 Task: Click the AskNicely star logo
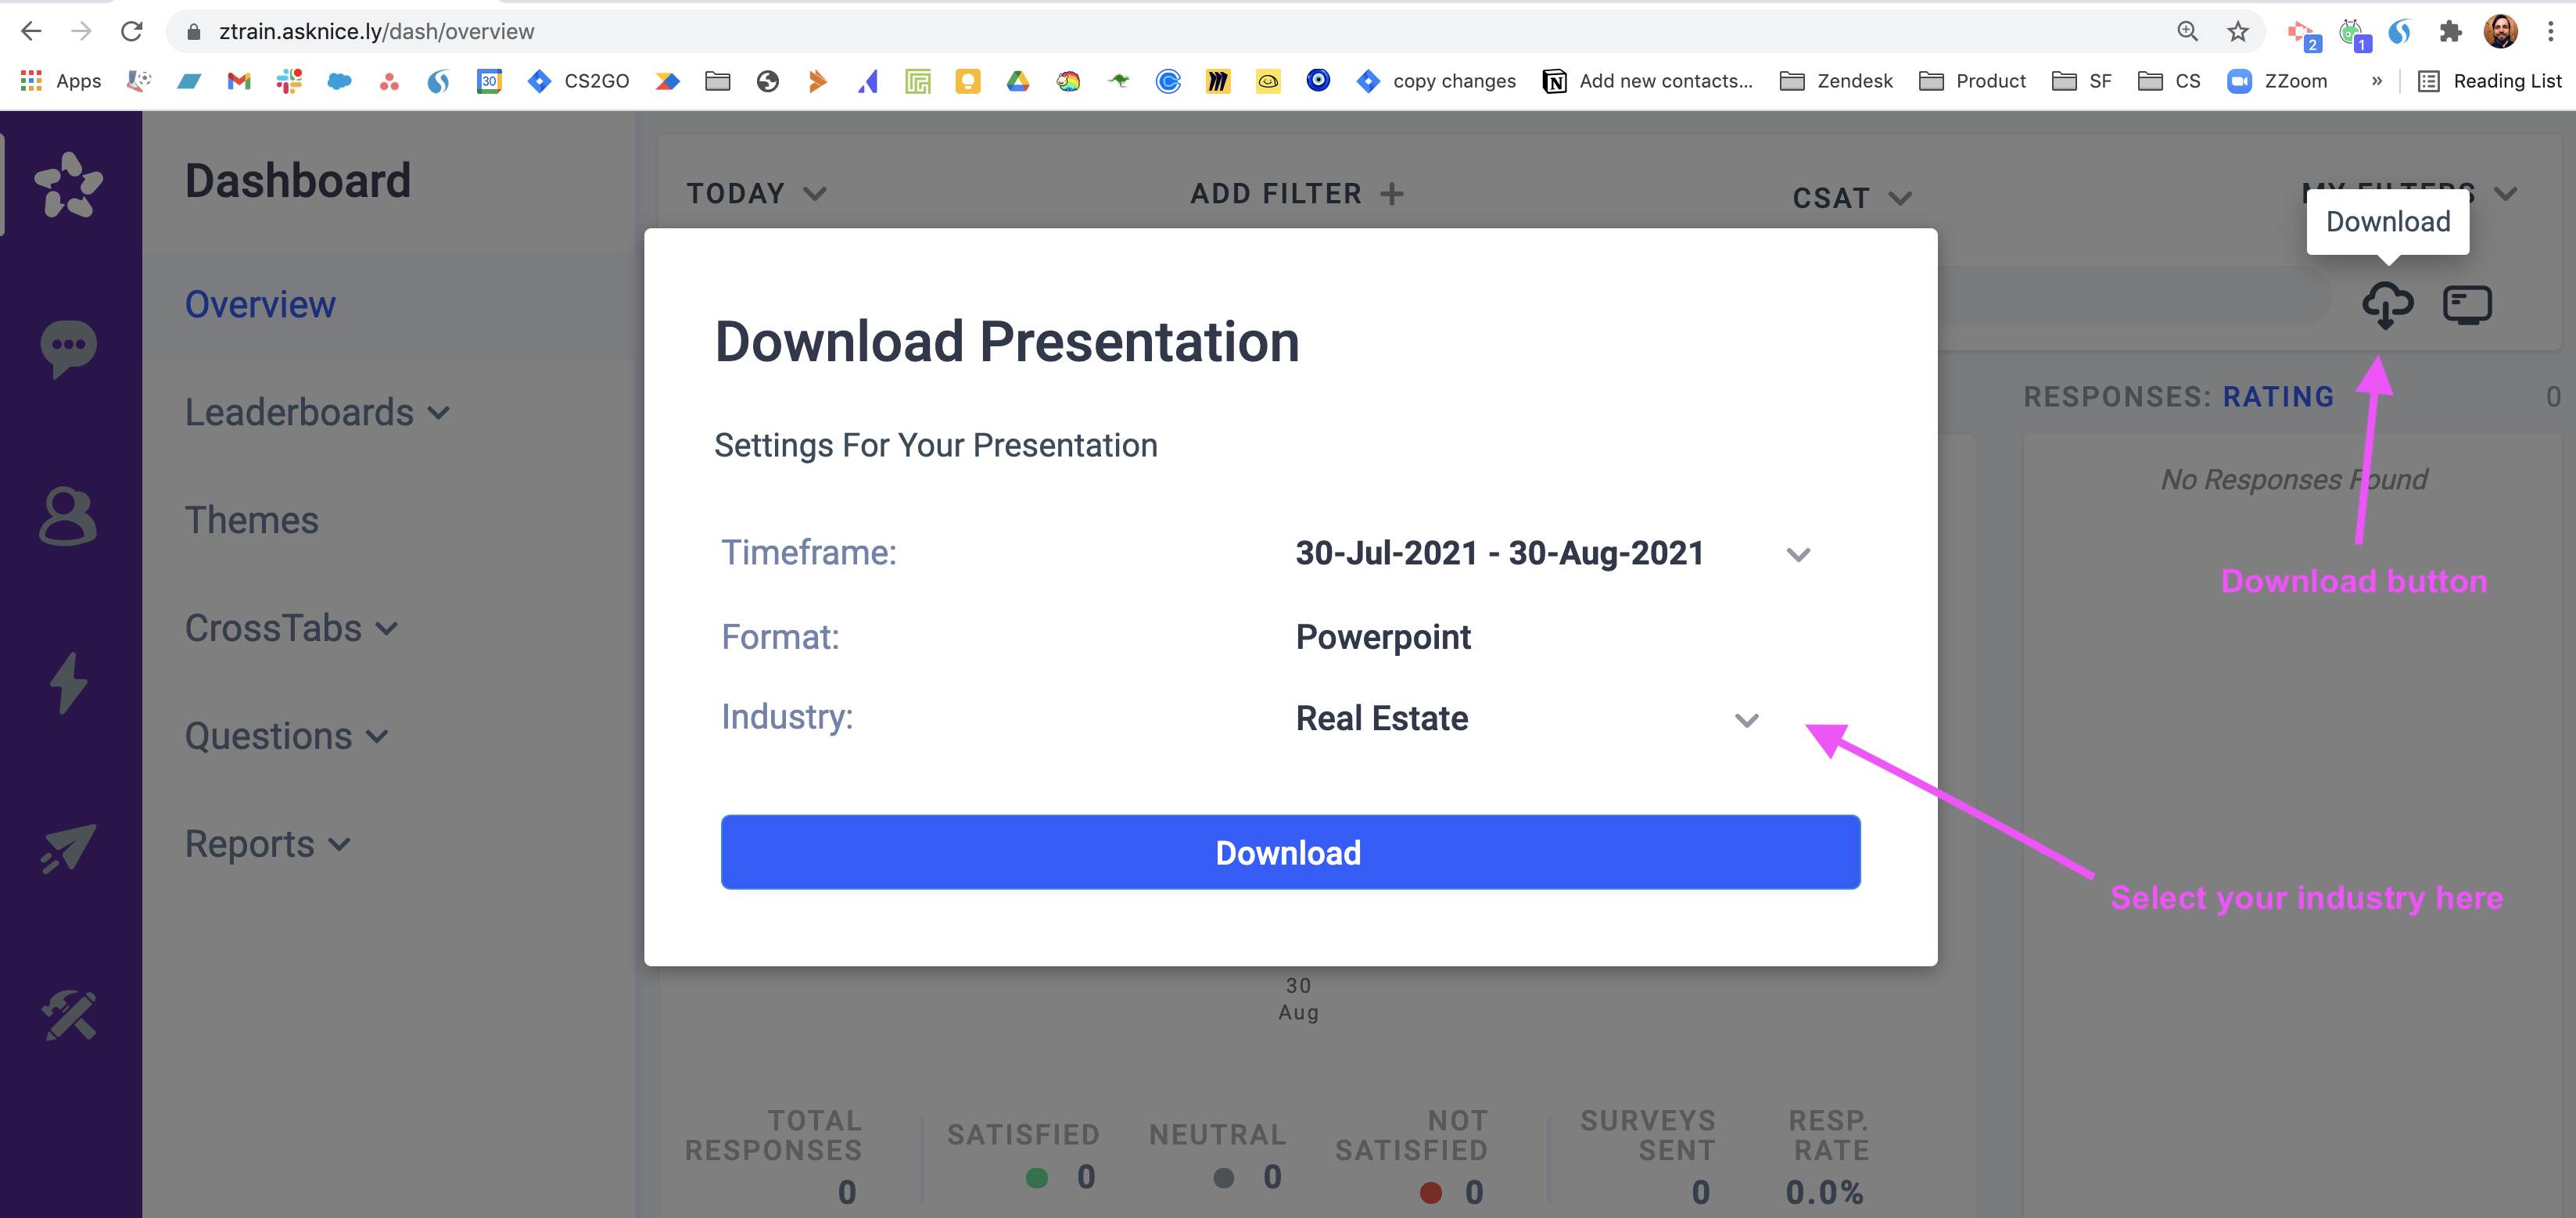coord(68,185)
